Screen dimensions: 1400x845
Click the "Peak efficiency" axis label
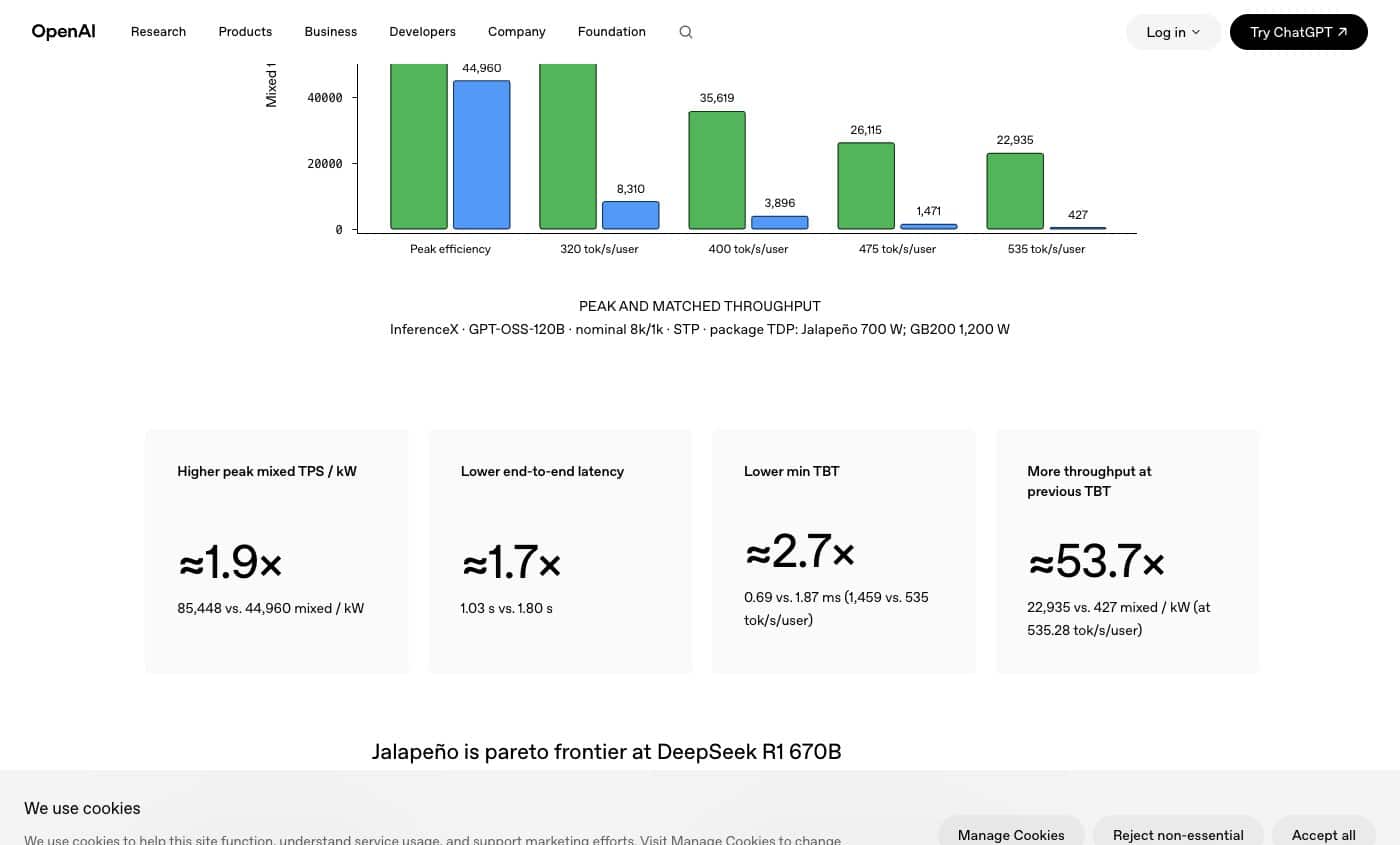[450, 249]
